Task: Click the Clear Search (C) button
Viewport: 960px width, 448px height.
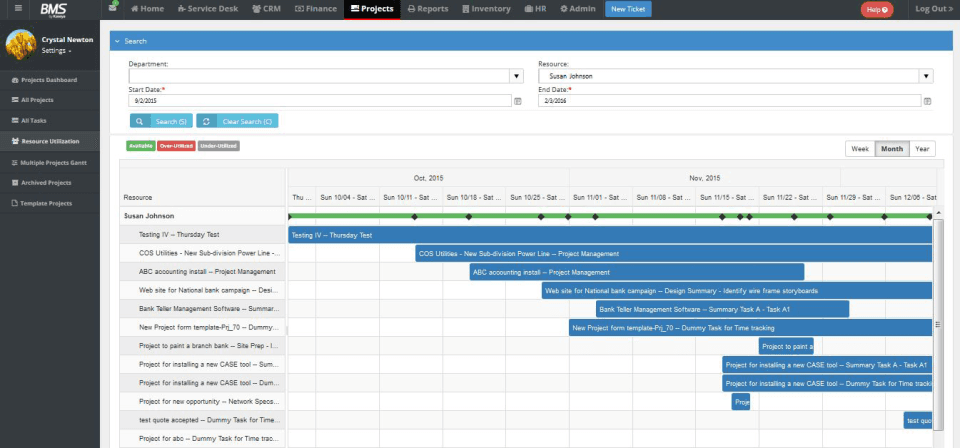Action: (x=238, y=121)
